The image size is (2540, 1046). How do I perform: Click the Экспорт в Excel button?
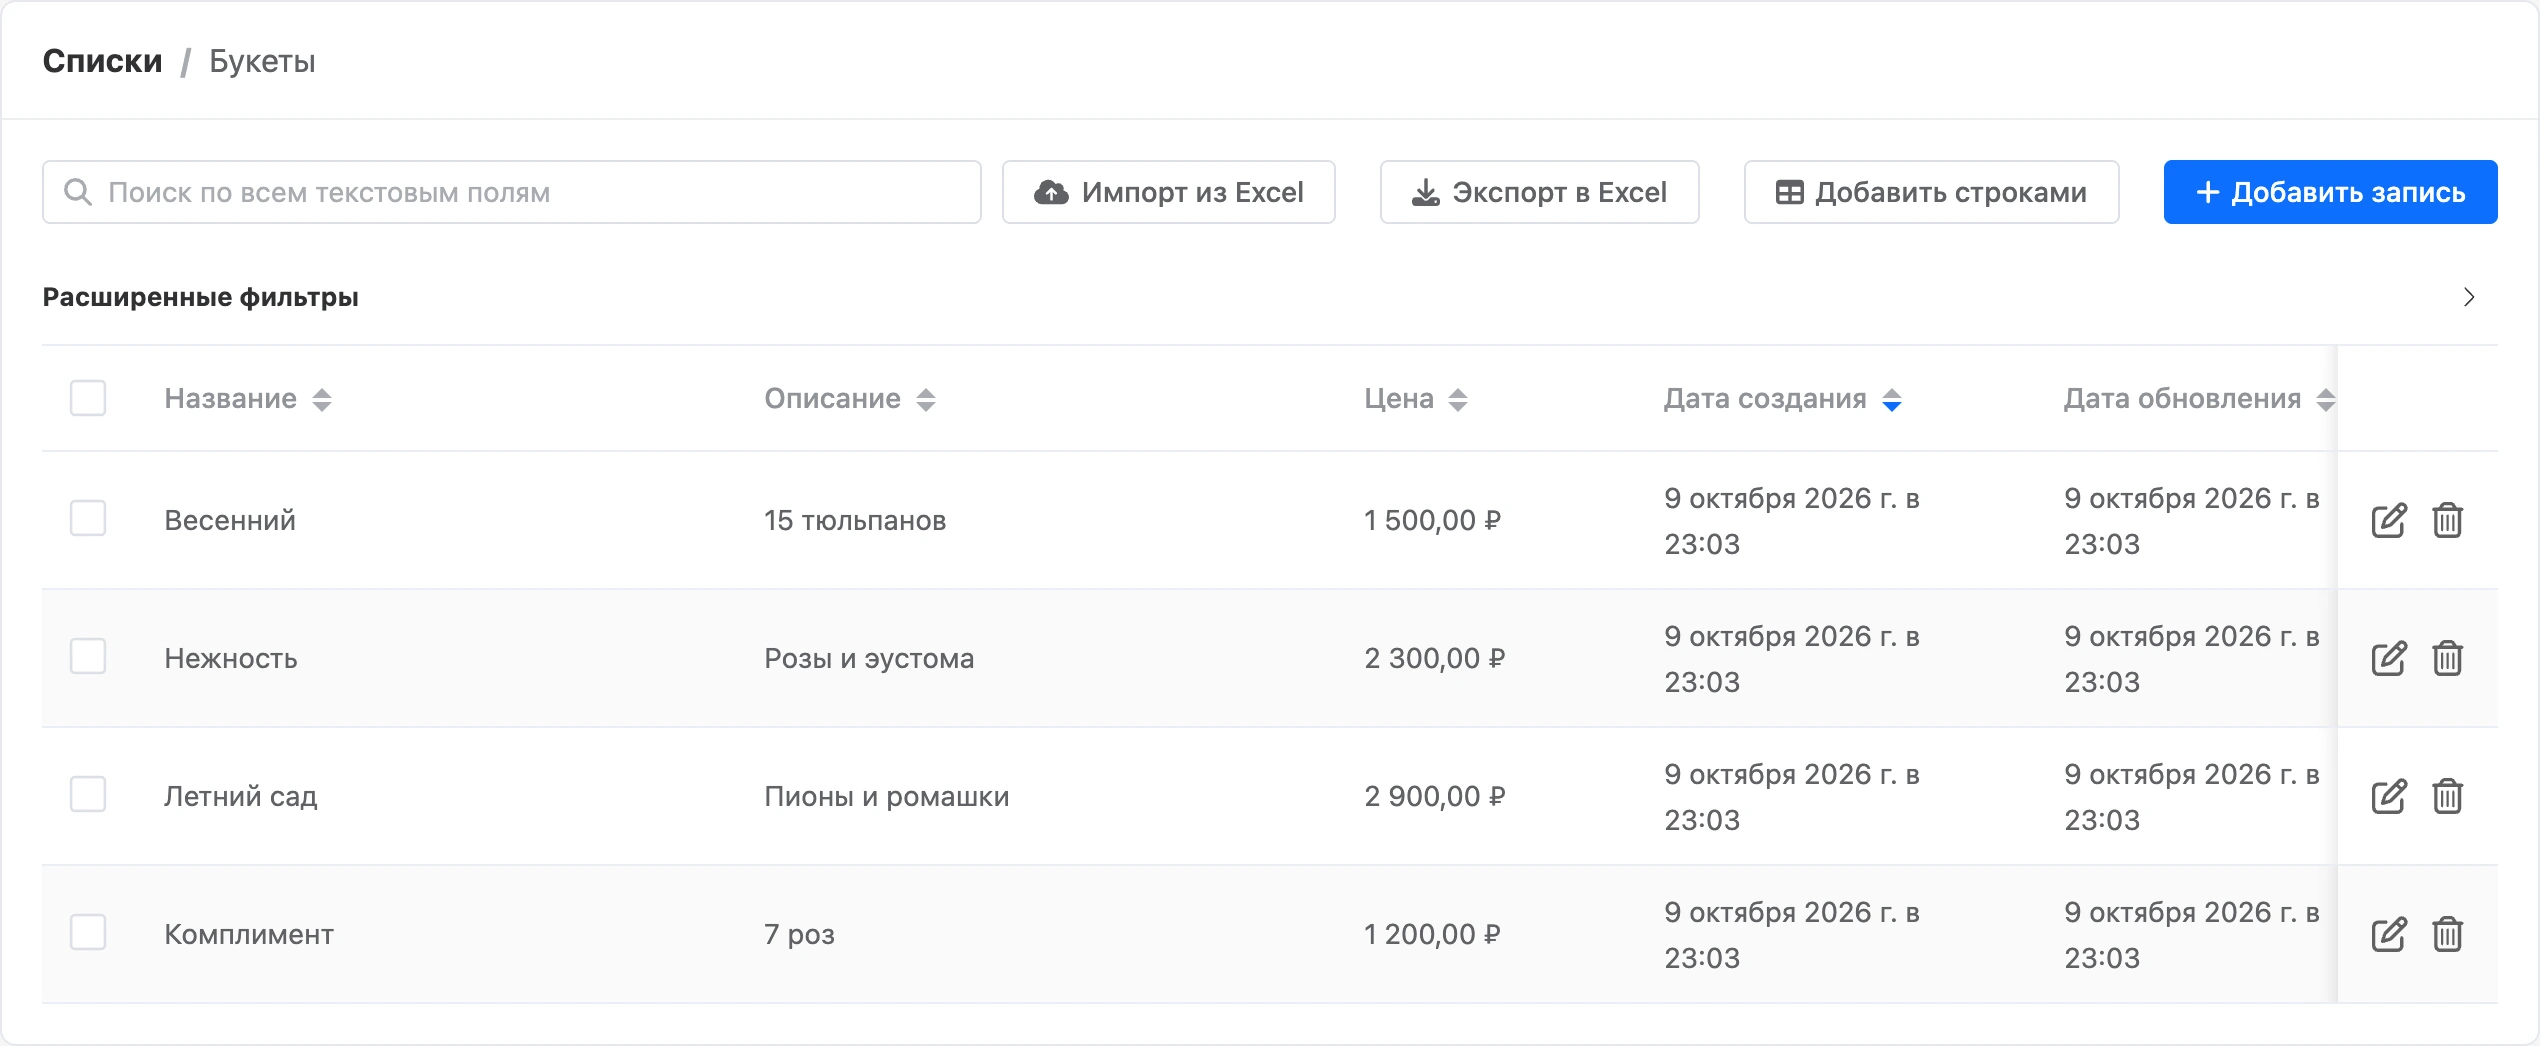[1540, 192]
